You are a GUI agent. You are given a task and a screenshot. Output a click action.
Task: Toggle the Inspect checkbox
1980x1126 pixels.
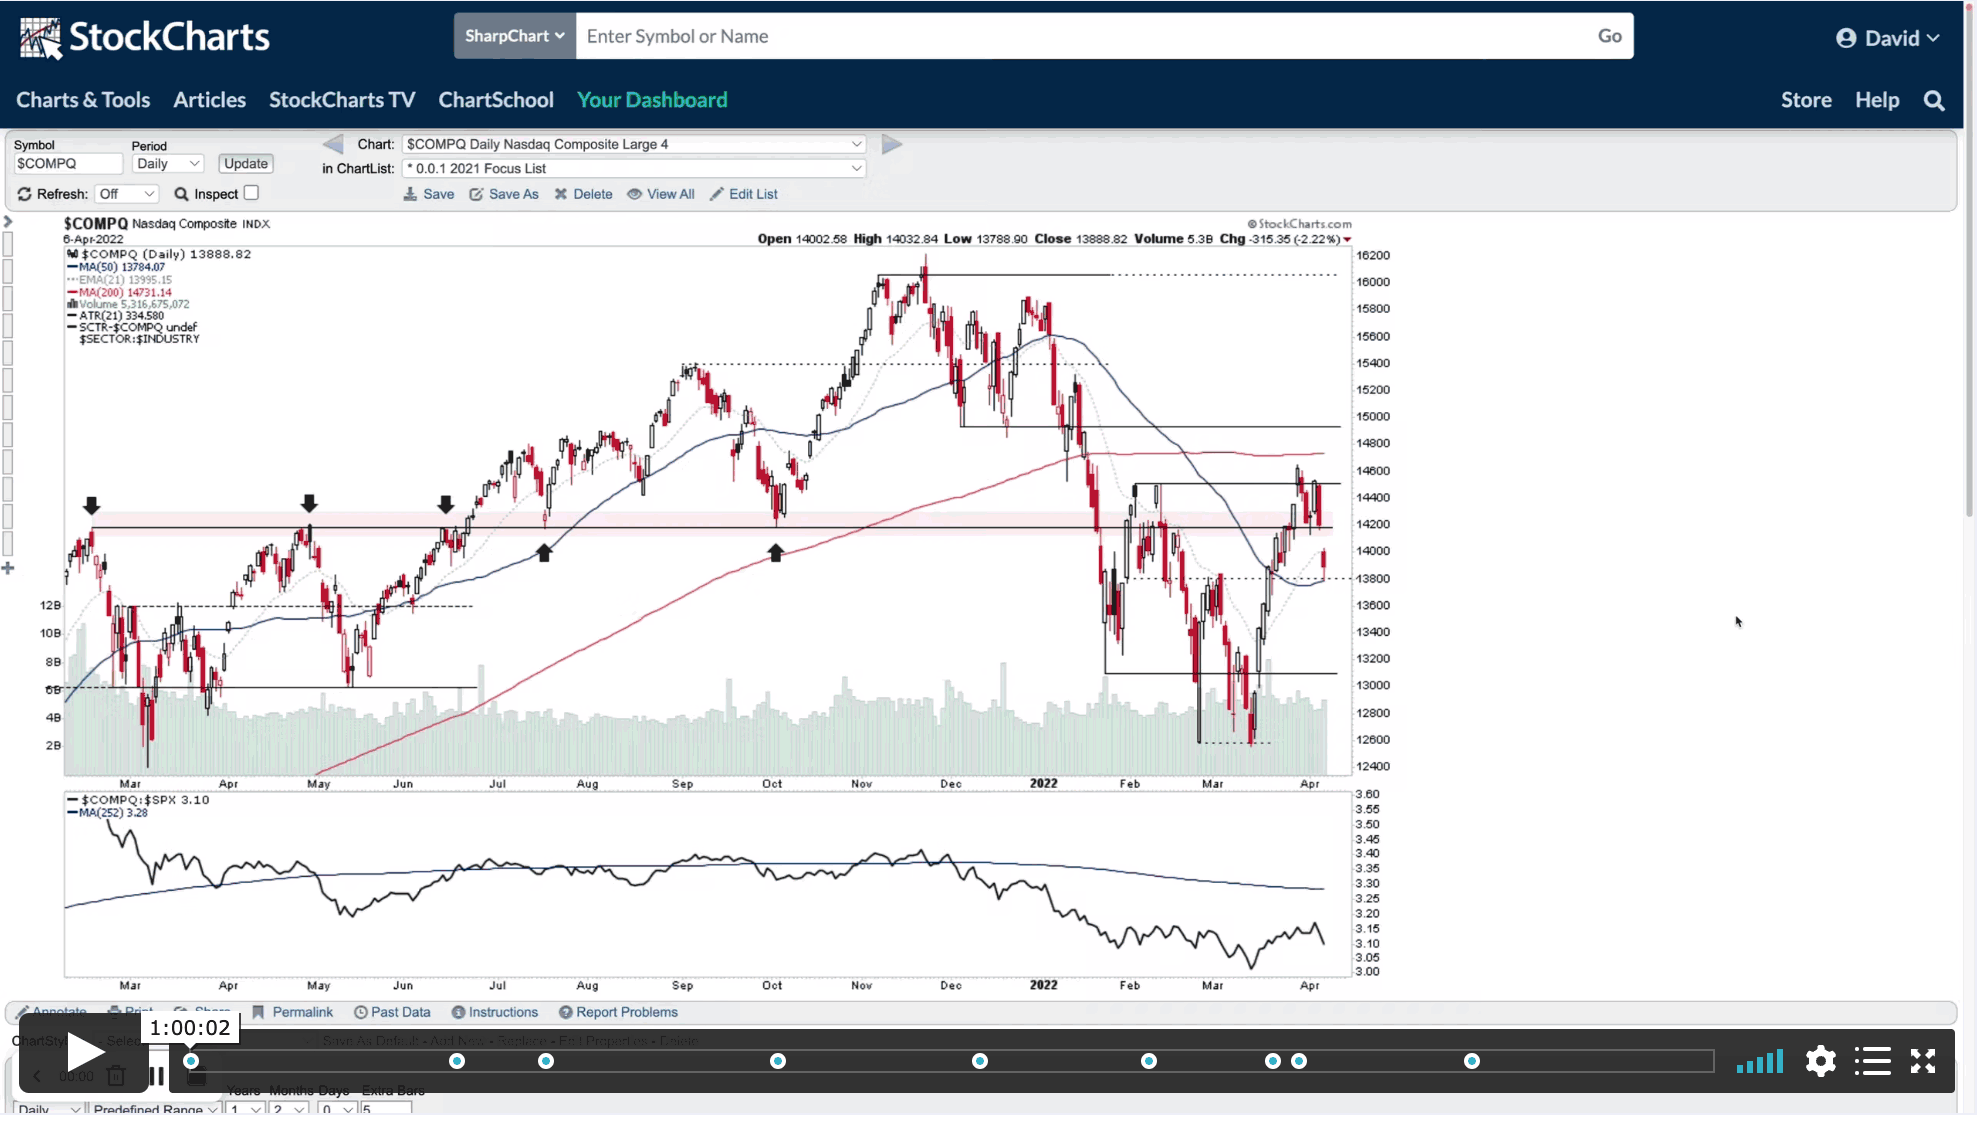coord(252,193)
